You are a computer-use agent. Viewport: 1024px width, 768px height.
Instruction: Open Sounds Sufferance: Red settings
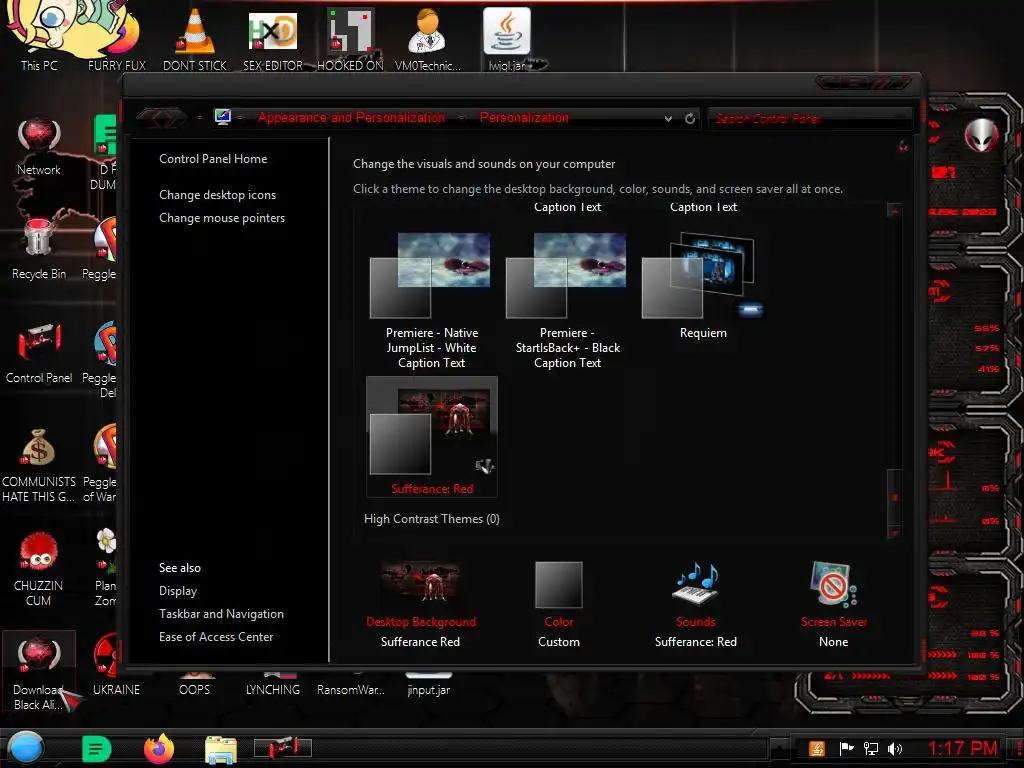pyautogui.click(x=696, y=605)
